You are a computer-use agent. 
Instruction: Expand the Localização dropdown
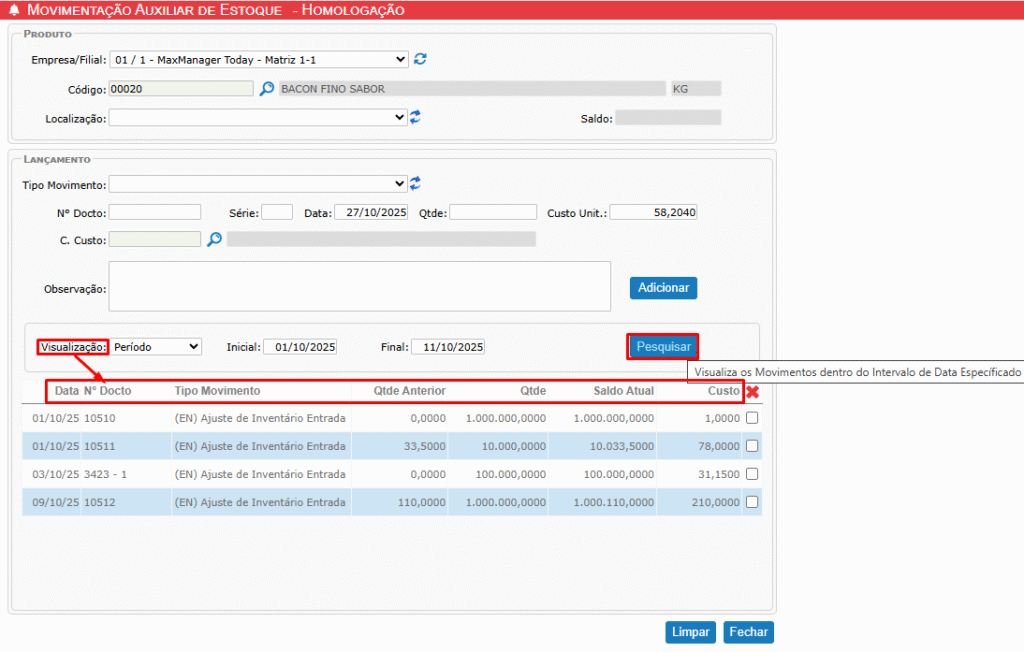pos(257,118)
